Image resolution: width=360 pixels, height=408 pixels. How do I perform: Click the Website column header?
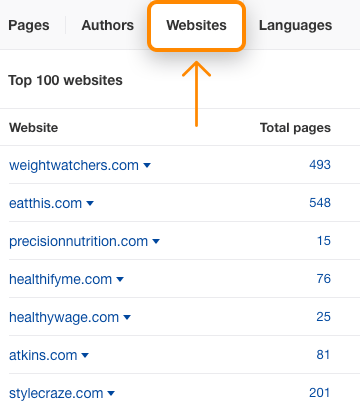coord(34,128)
